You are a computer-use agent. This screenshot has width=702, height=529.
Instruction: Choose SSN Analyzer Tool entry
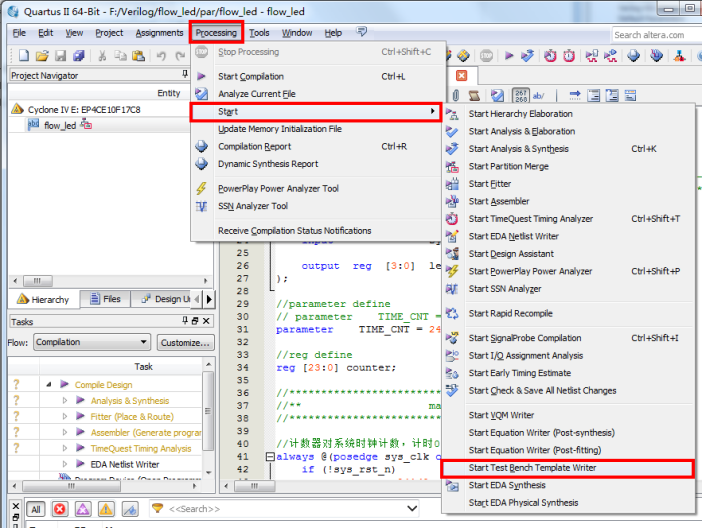pyautogui.click(x=316, y=206)
